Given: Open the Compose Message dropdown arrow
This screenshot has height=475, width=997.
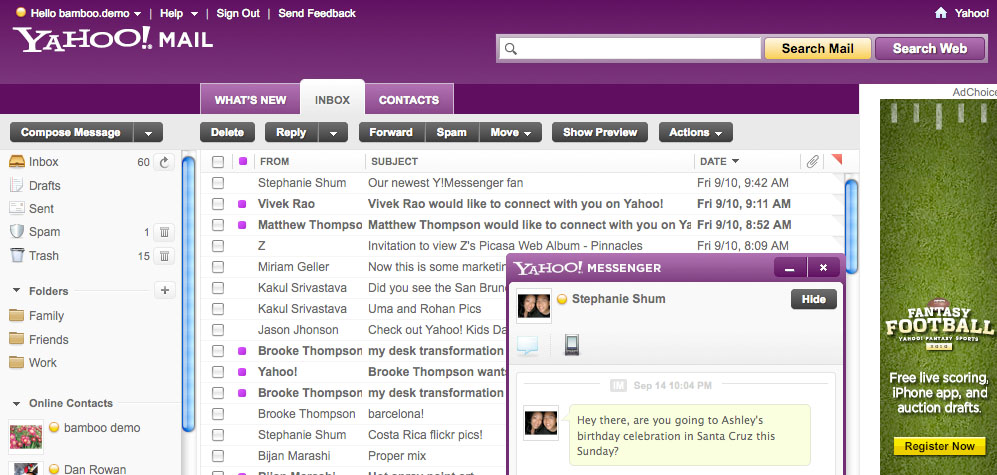Looking at the screenshot, I should coord(148,132).
